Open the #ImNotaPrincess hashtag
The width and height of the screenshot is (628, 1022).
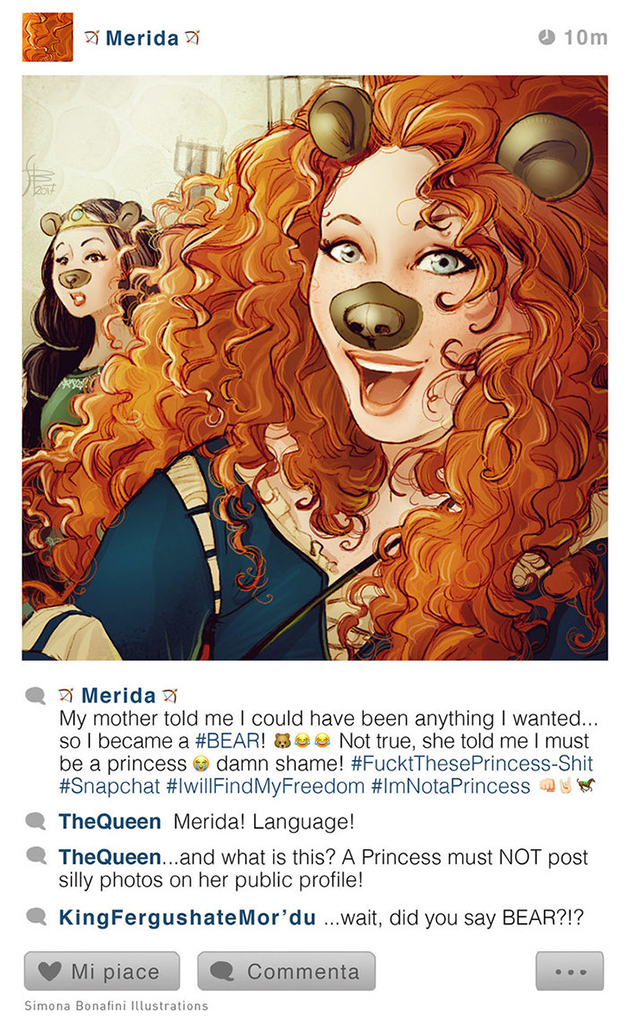450,786
